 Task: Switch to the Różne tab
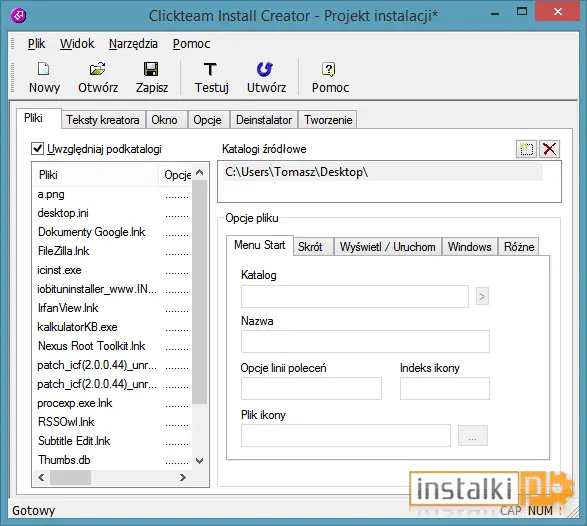click(x=519, y=247)
